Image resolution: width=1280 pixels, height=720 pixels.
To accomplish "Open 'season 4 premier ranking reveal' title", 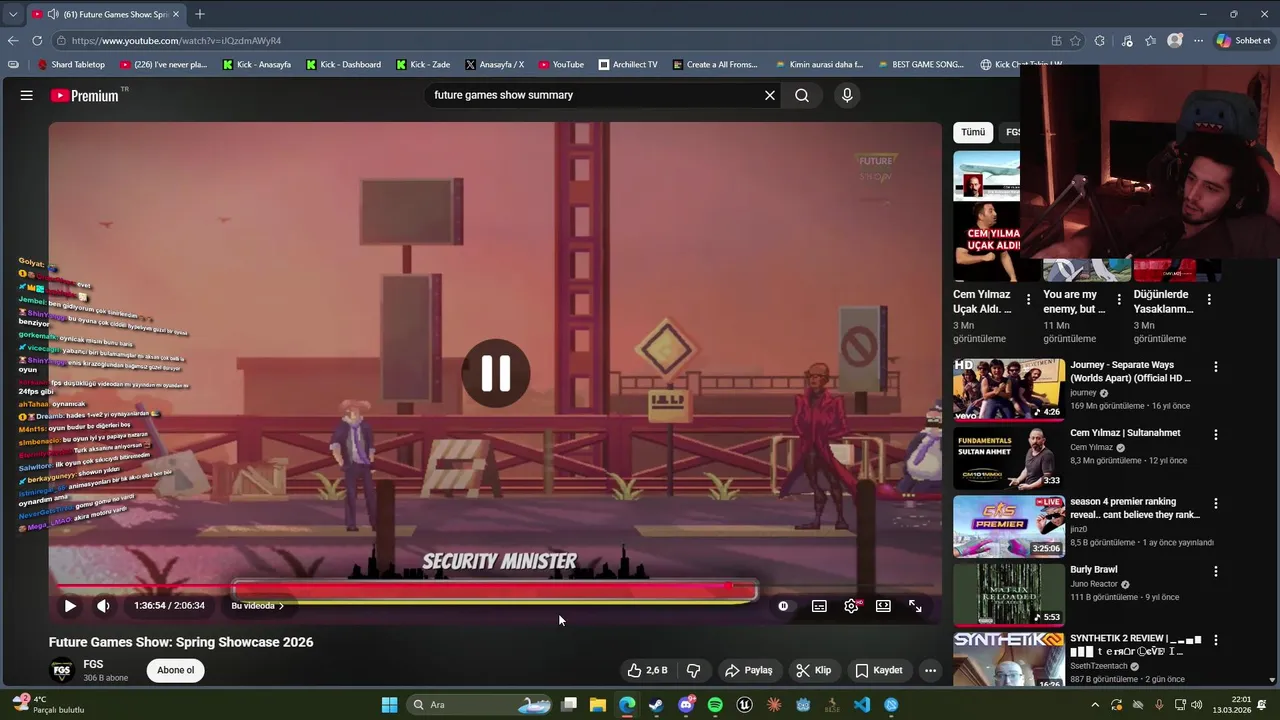I will 1135,508.
